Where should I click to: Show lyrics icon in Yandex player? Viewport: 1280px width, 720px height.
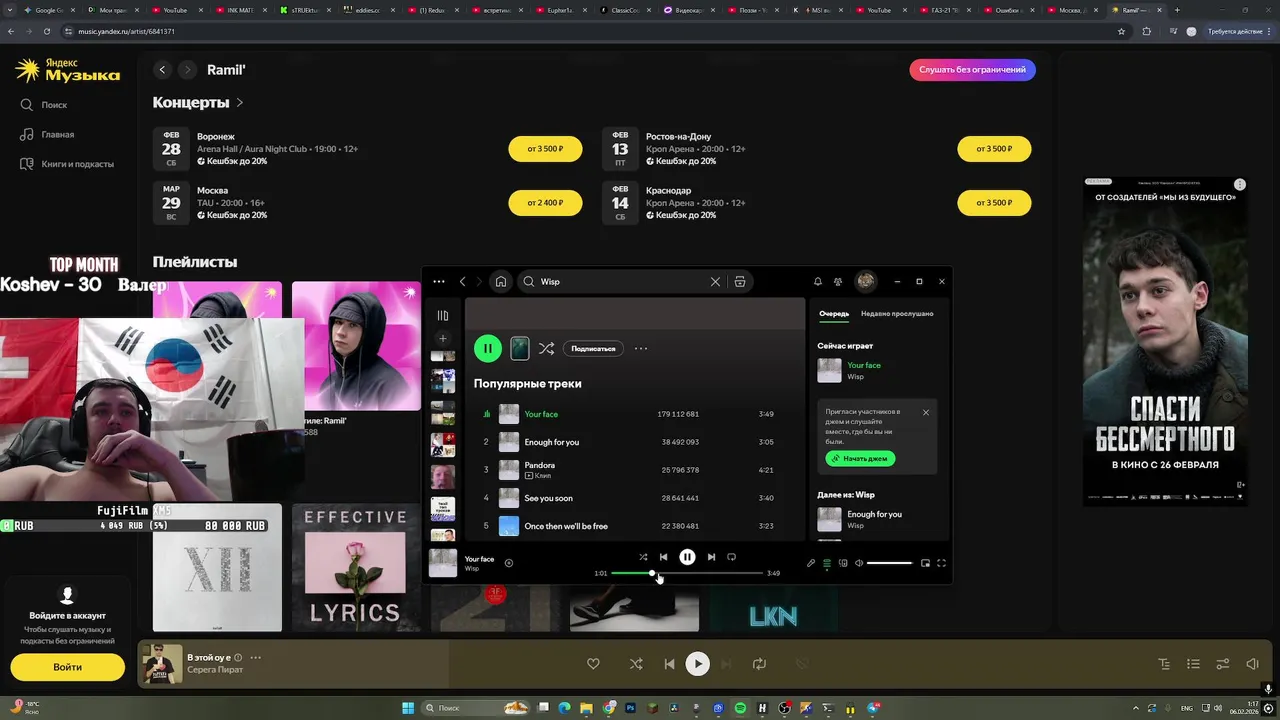[1164, 664]
